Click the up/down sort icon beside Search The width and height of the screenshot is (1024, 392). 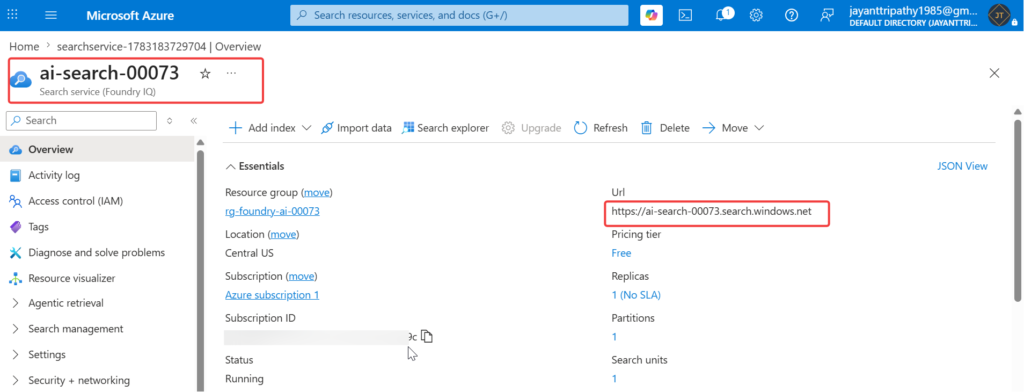170,121
